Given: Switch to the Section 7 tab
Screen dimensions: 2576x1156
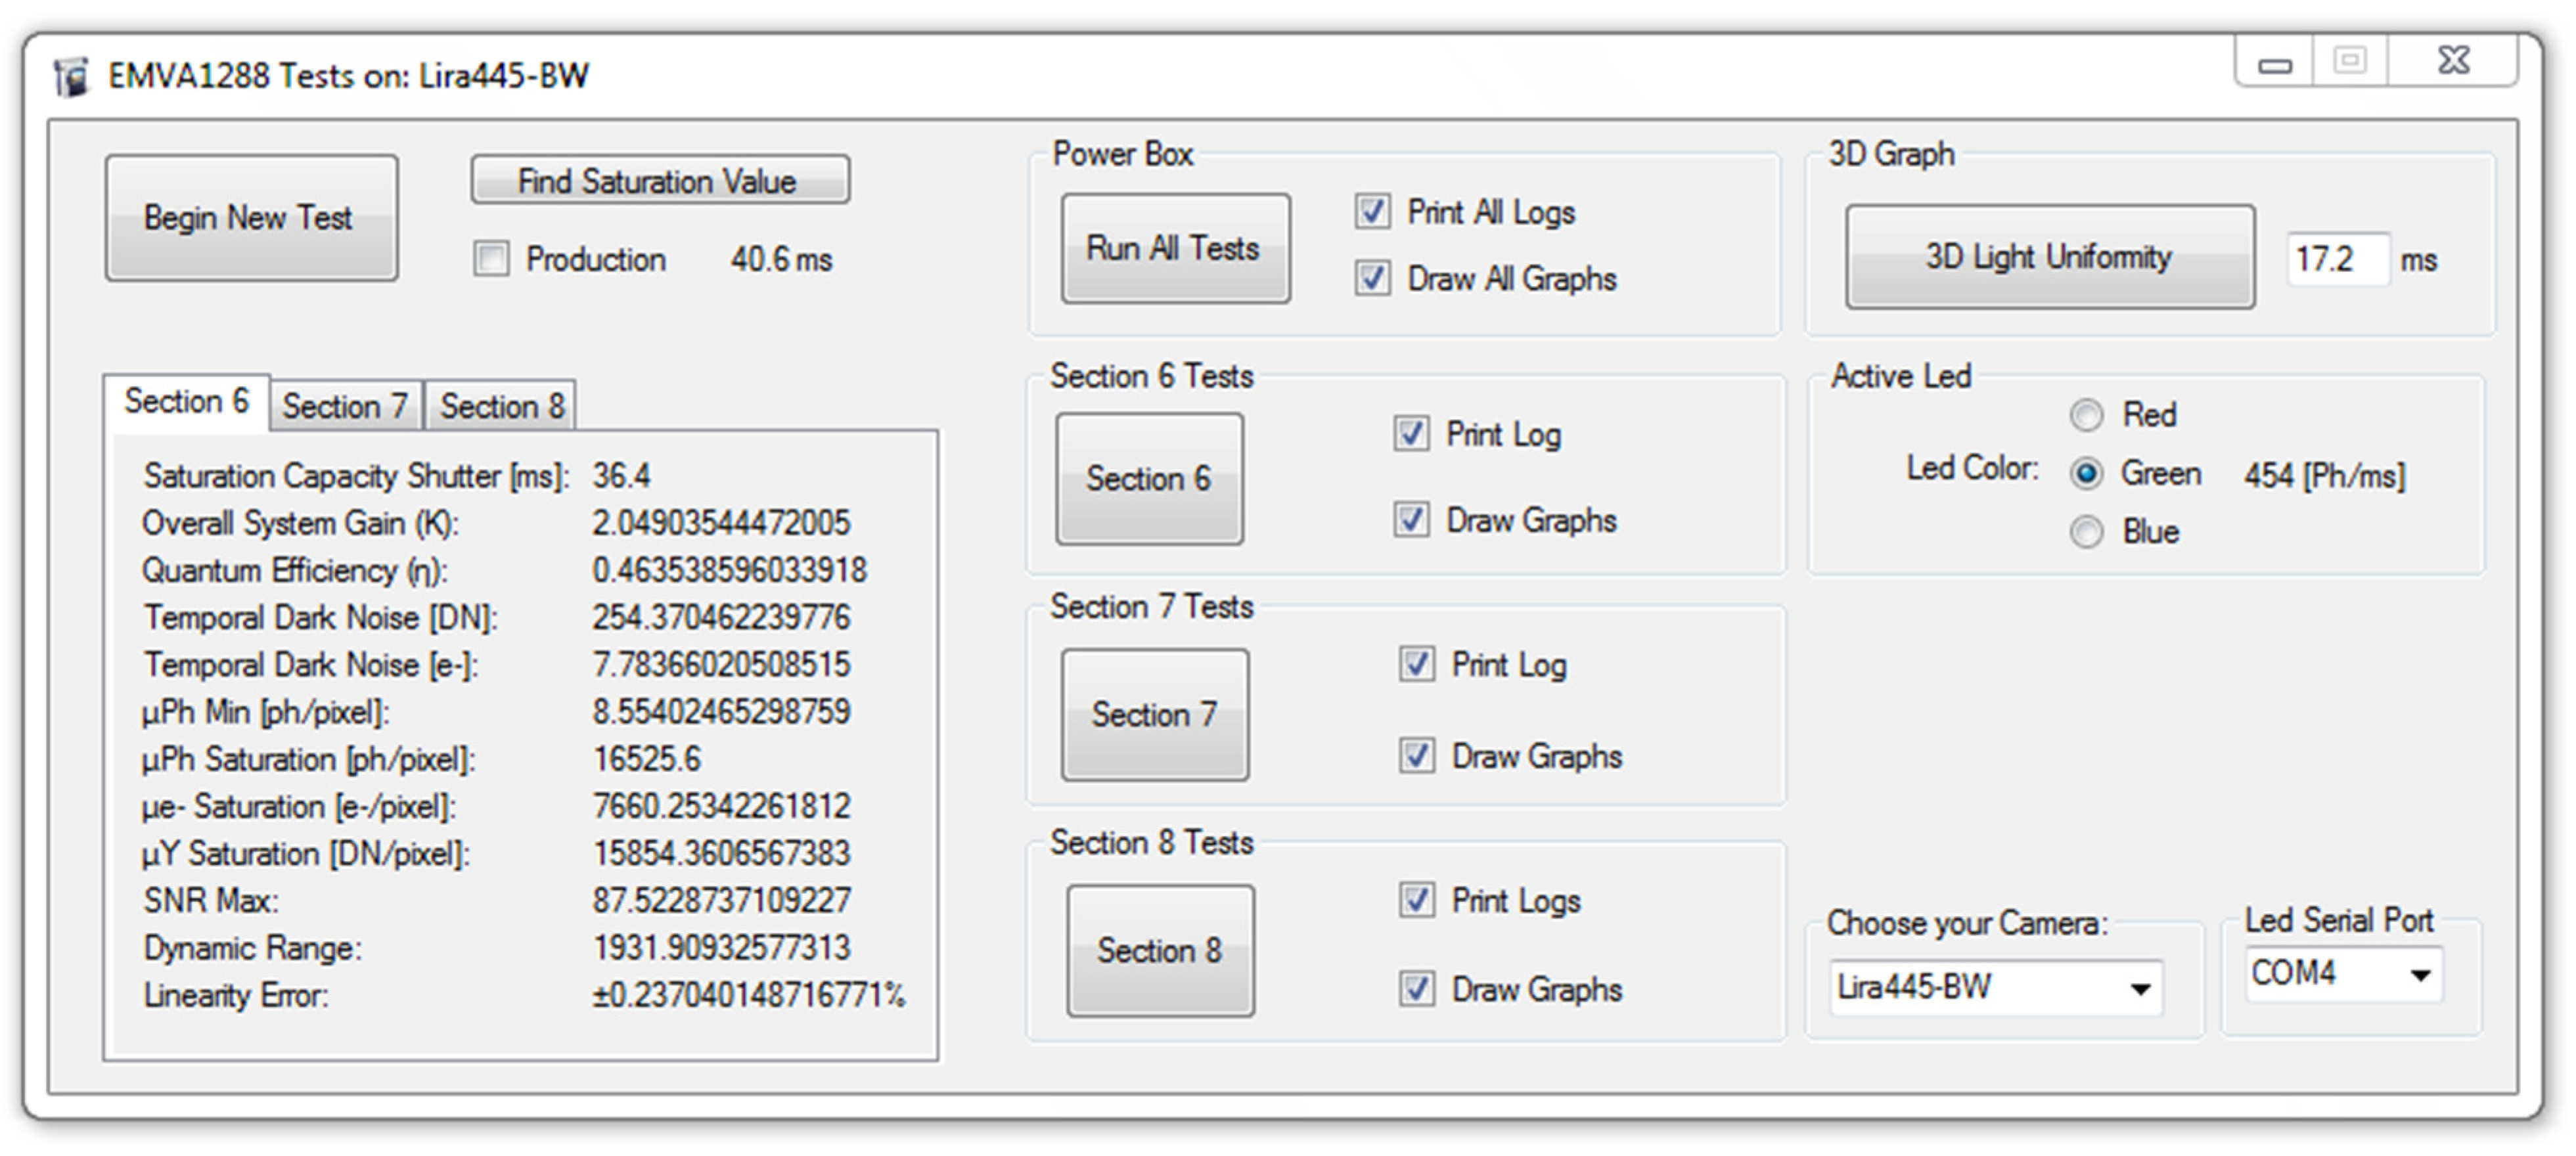Looking at the screenshot, I should [345, 406].
